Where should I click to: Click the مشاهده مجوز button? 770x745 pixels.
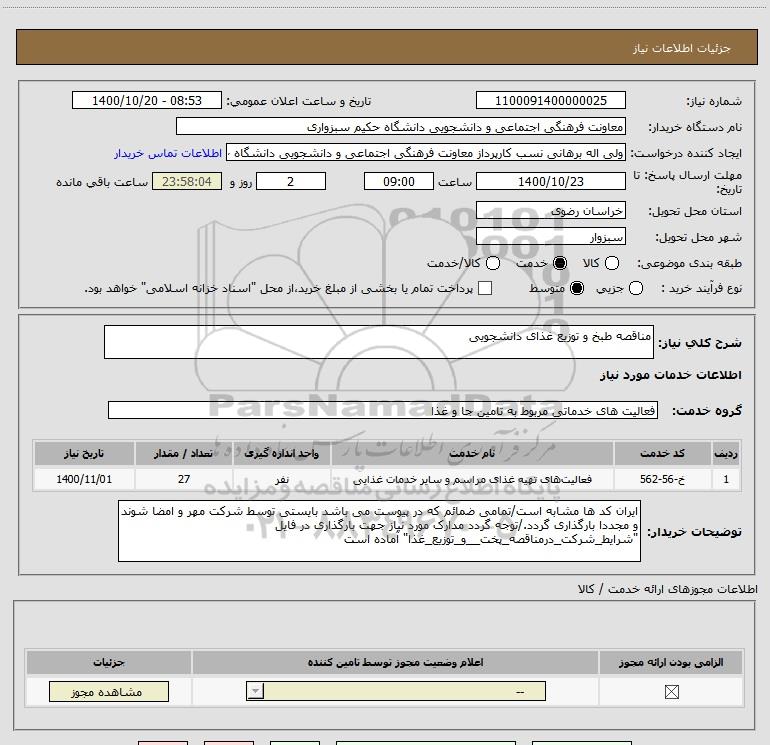click(109, 691)
